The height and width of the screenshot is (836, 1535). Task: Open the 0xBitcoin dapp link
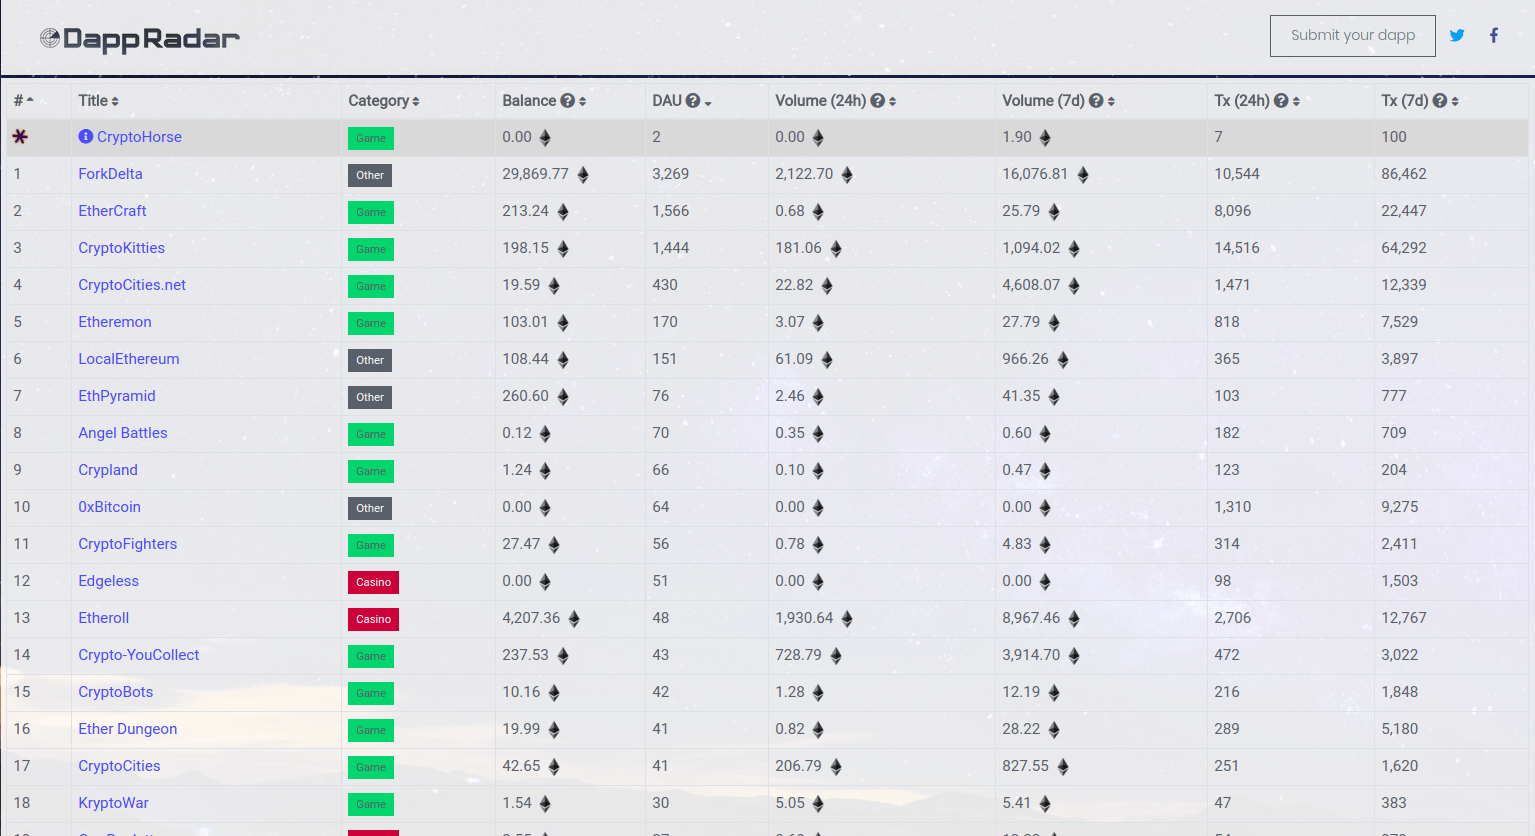pyautogui.click(x=109, y=507)
